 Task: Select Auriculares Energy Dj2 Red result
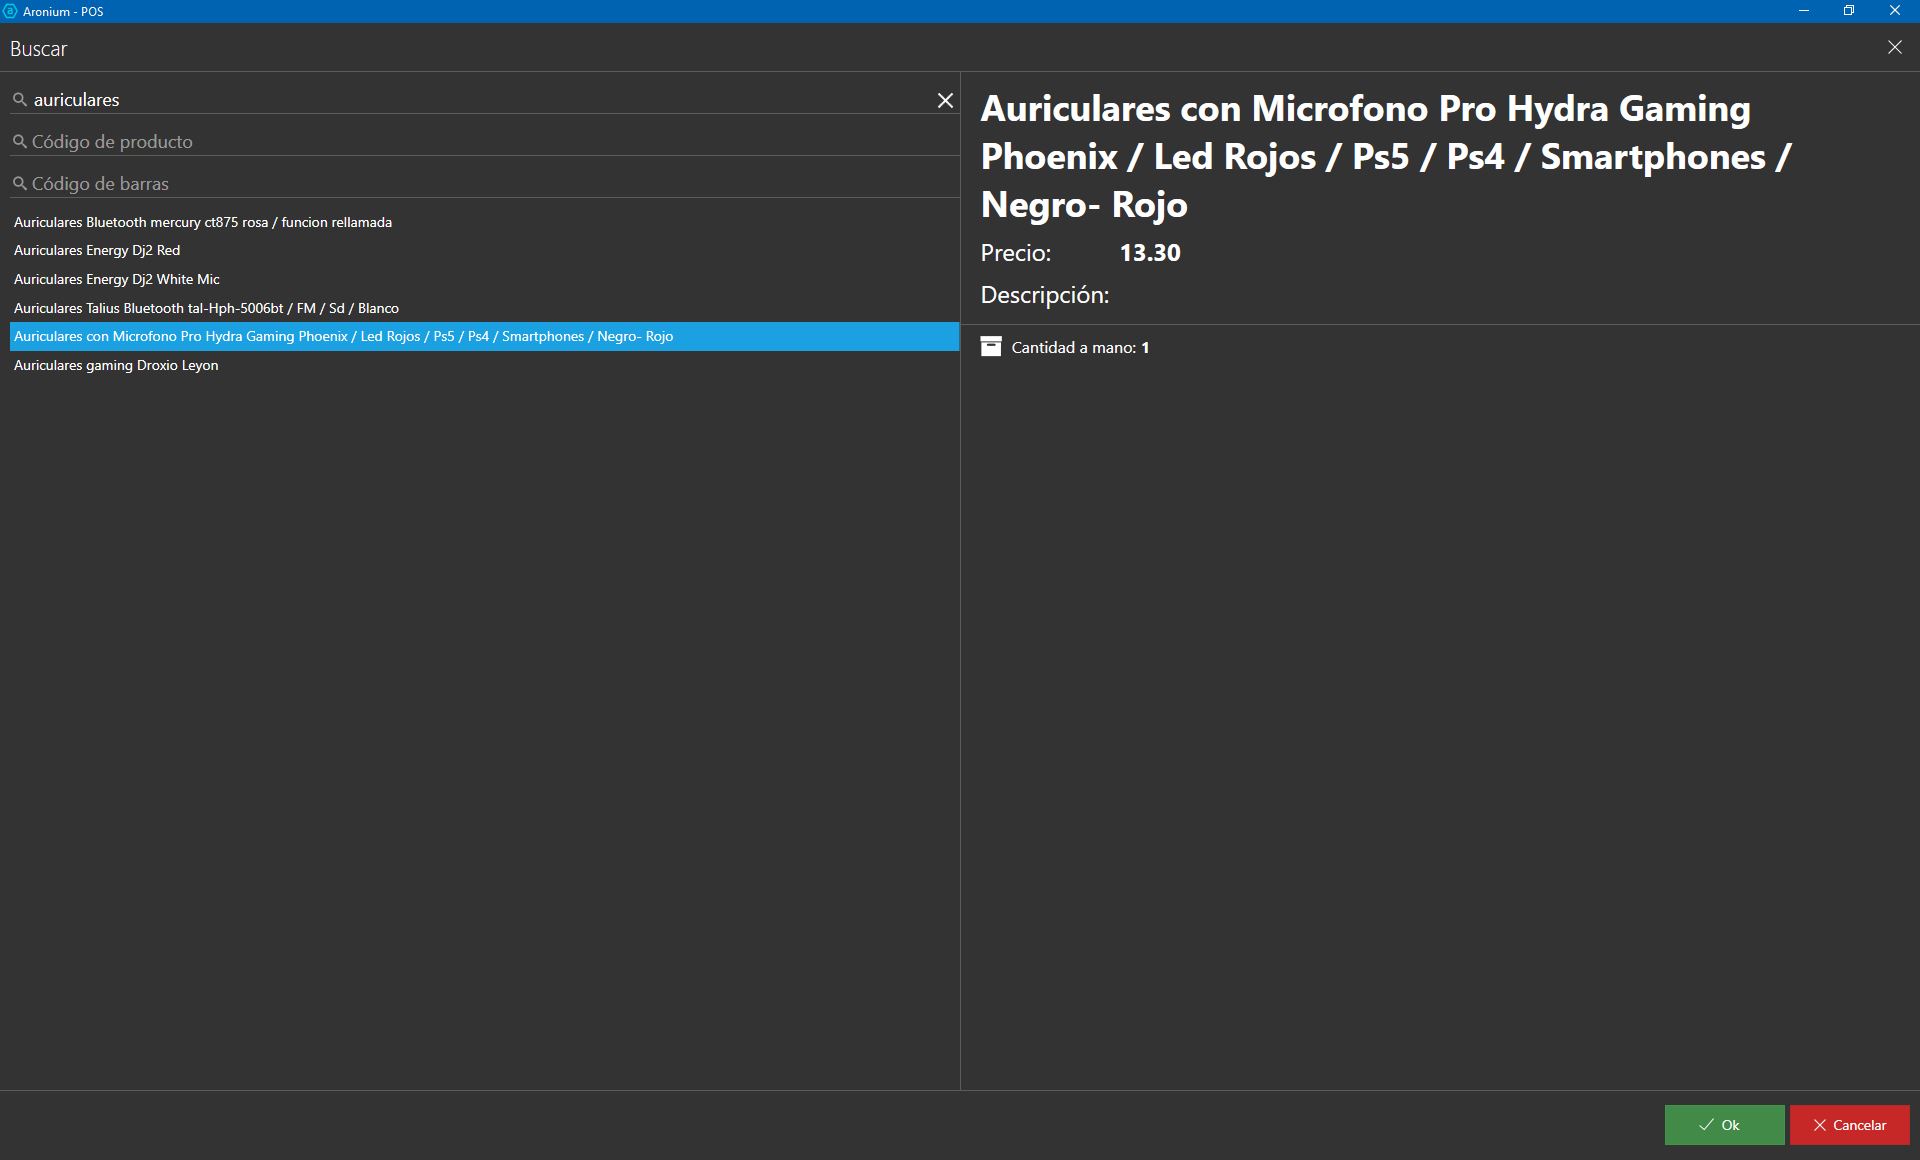pyautogui.click(x=97, y=250)
